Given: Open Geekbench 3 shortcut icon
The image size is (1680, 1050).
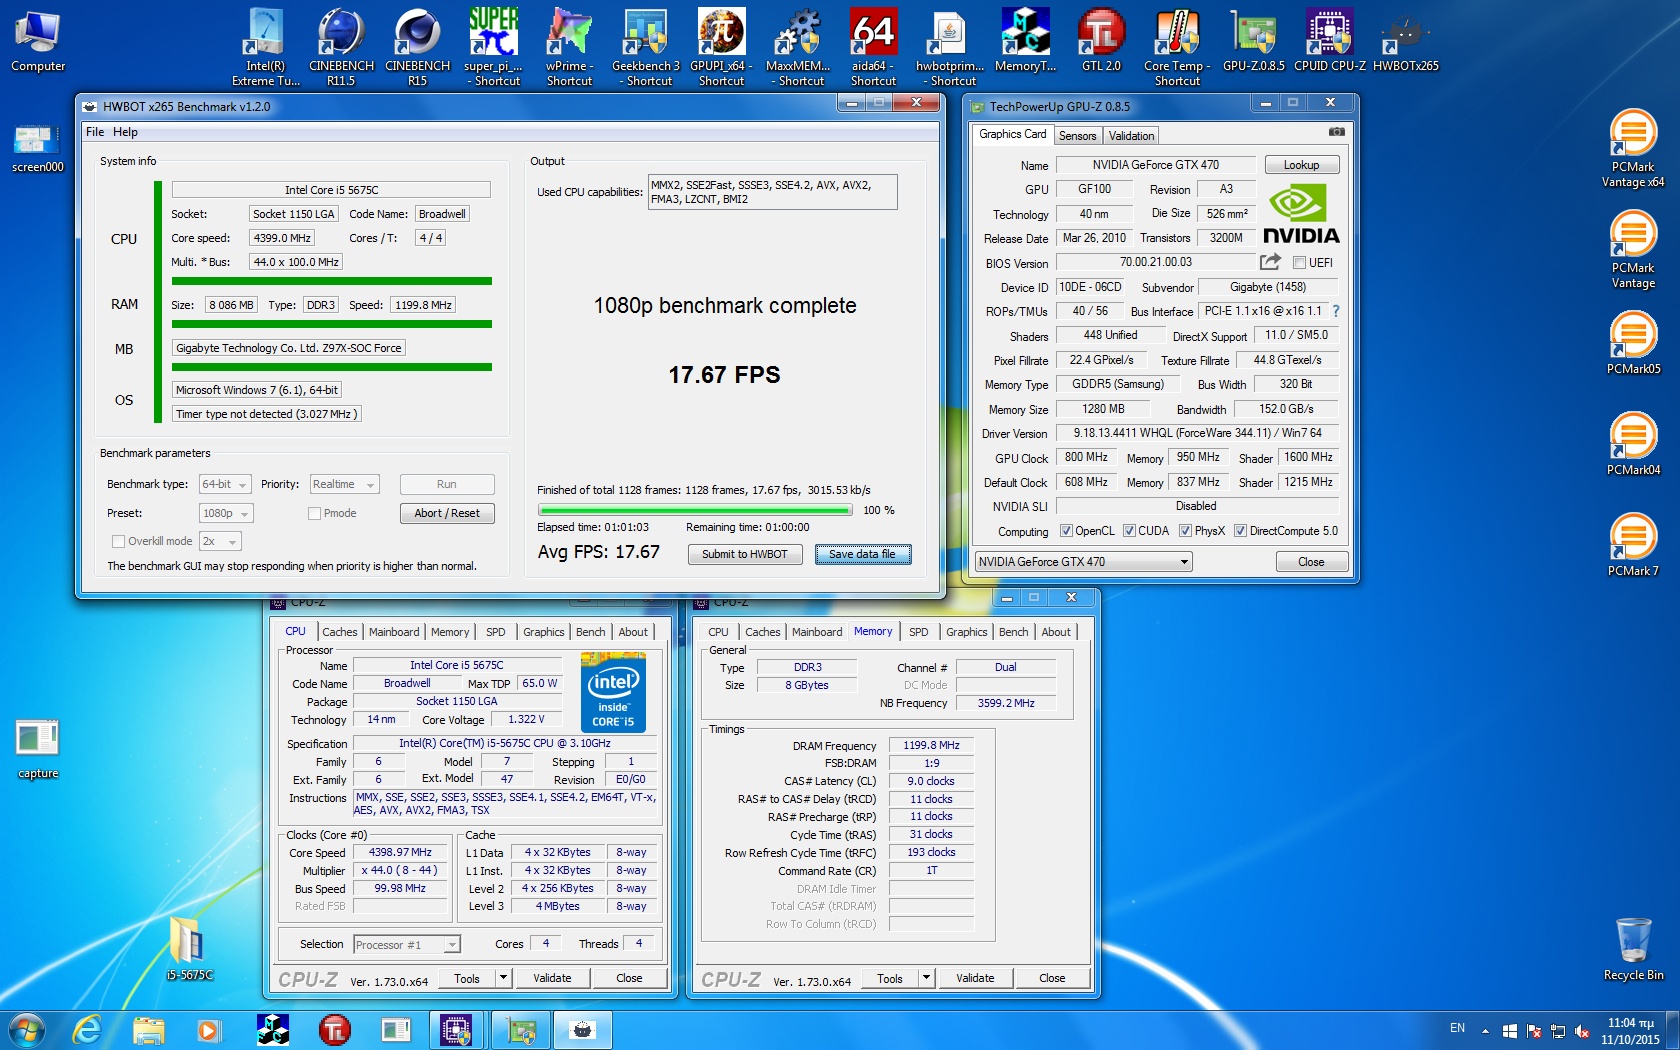Looking at the screenshot, I should pyautogui.click(x=645, y=46).
